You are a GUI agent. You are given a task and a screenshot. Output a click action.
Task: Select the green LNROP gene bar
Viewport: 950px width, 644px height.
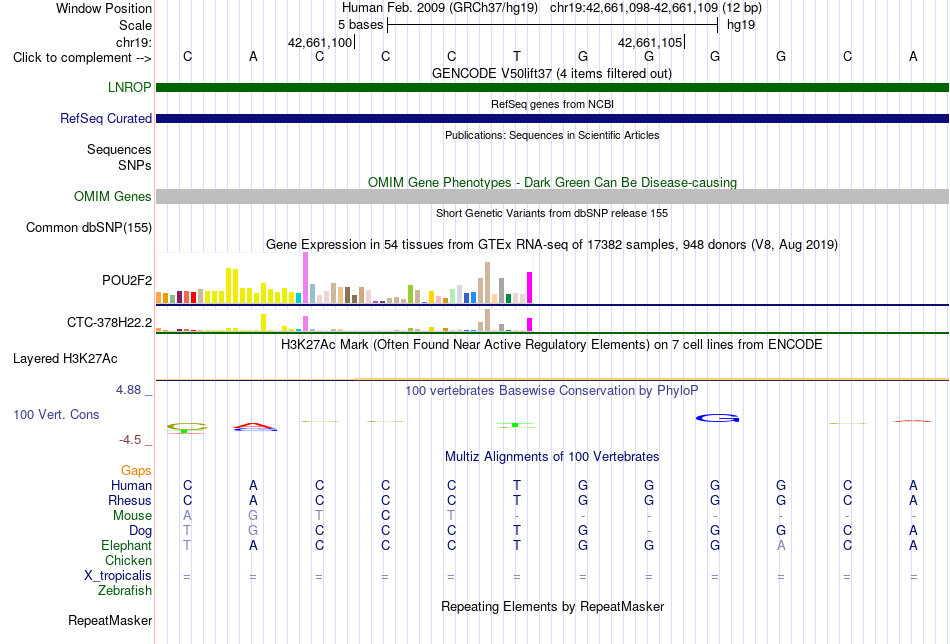[552, 87]
